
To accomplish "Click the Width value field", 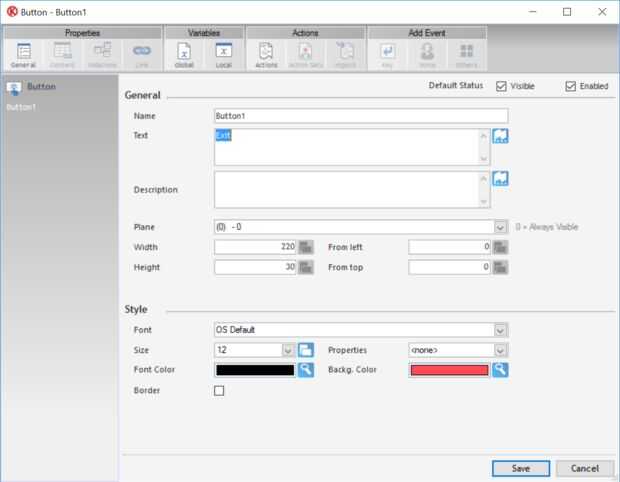I will tap(255, 247).
